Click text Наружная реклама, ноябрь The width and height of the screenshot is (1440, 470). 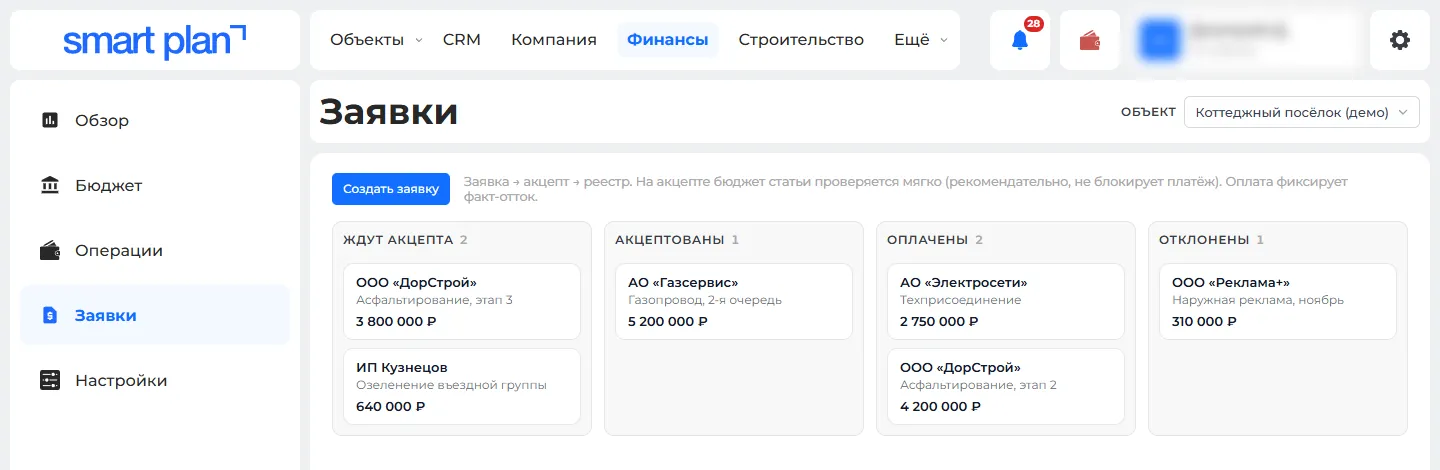[x=1258, y=300]
